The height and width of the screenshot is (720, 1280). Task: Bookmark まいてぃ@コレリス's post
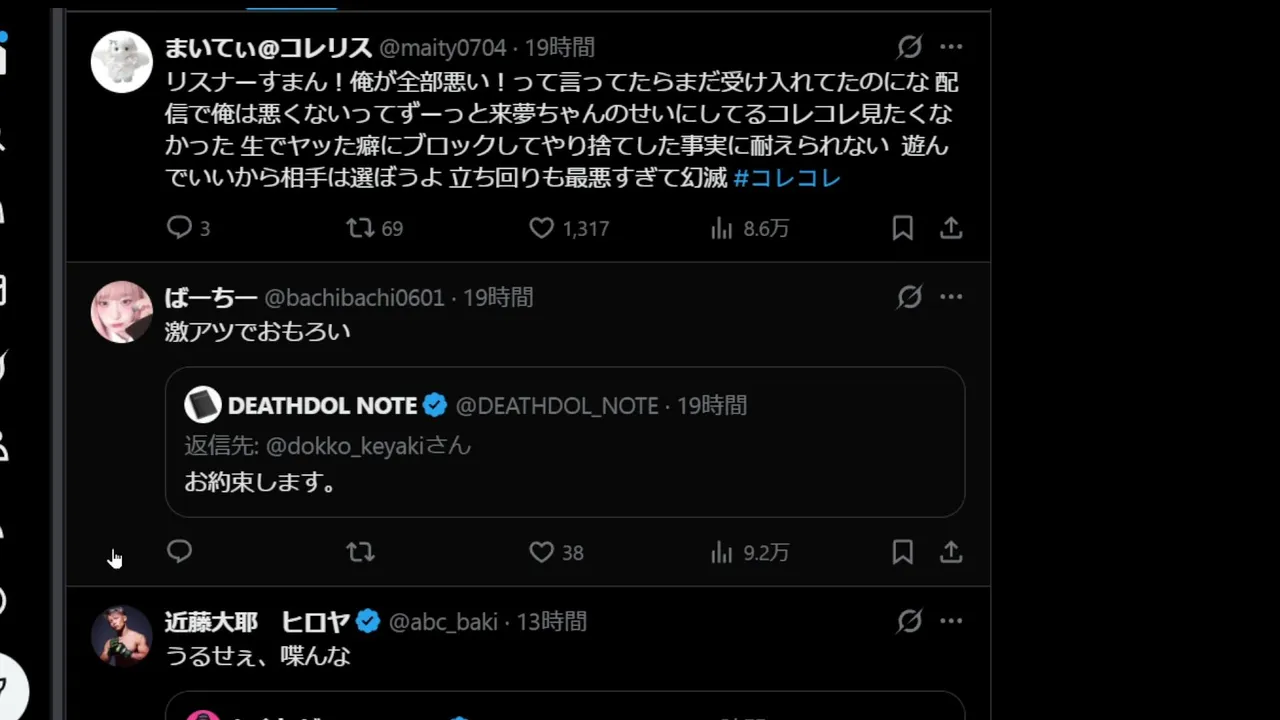tap(902, 228)
